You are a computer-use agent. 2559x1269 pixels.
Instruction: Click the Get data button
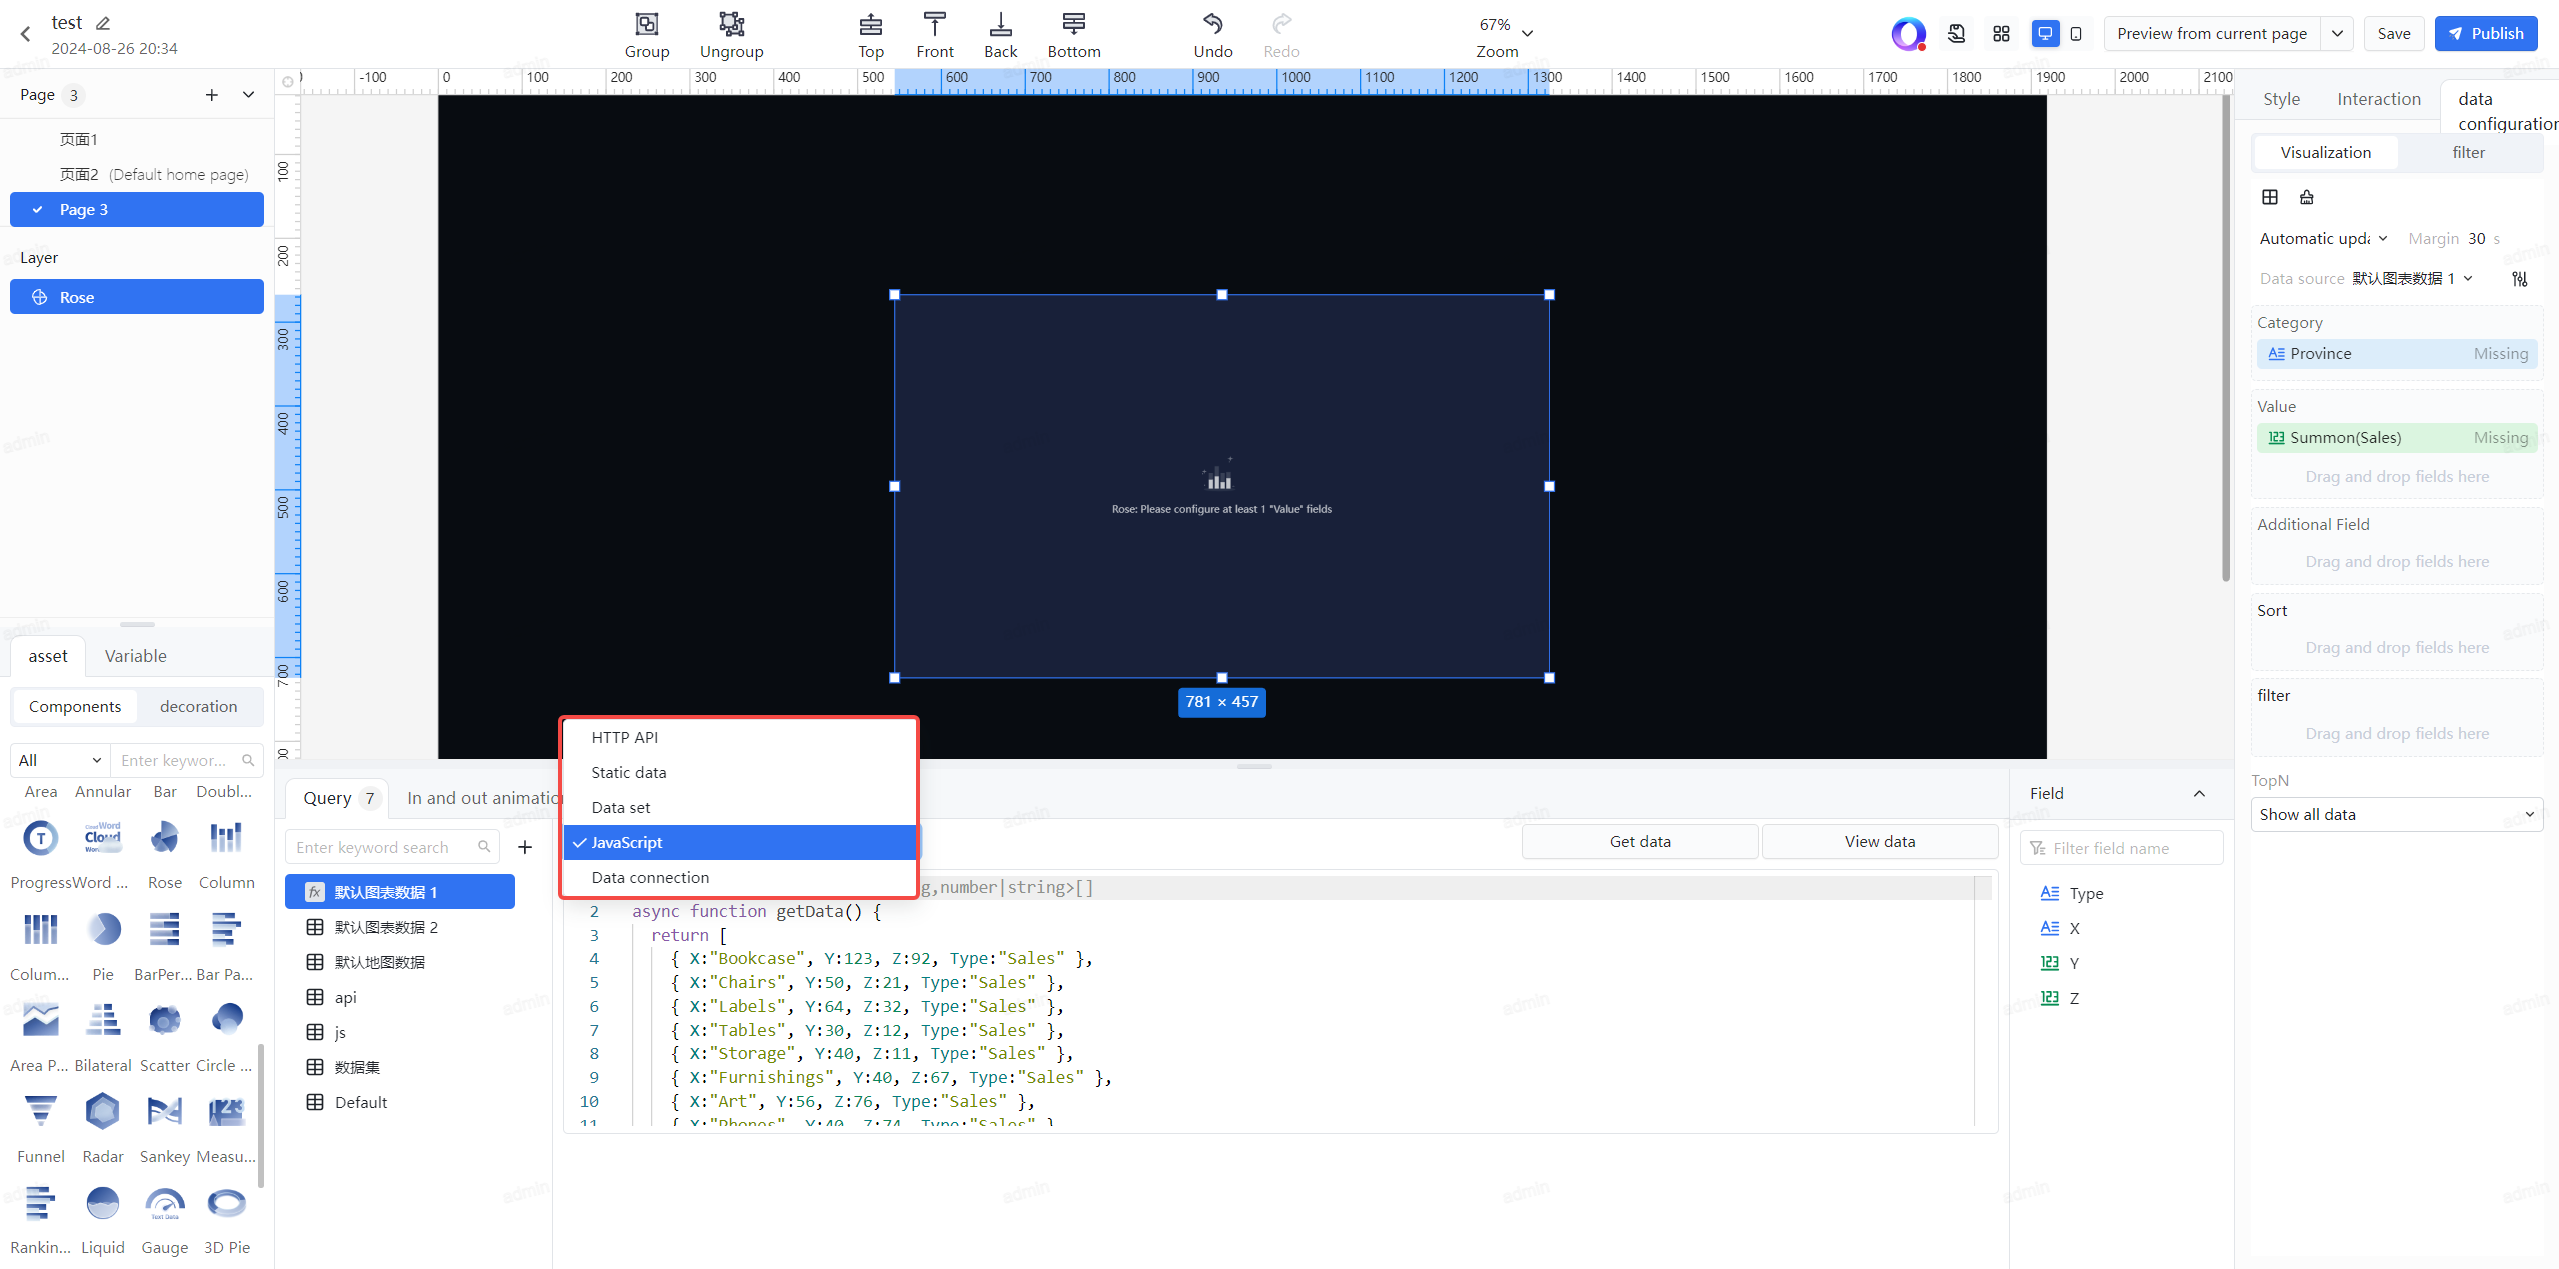click(x=1640, y=841)
